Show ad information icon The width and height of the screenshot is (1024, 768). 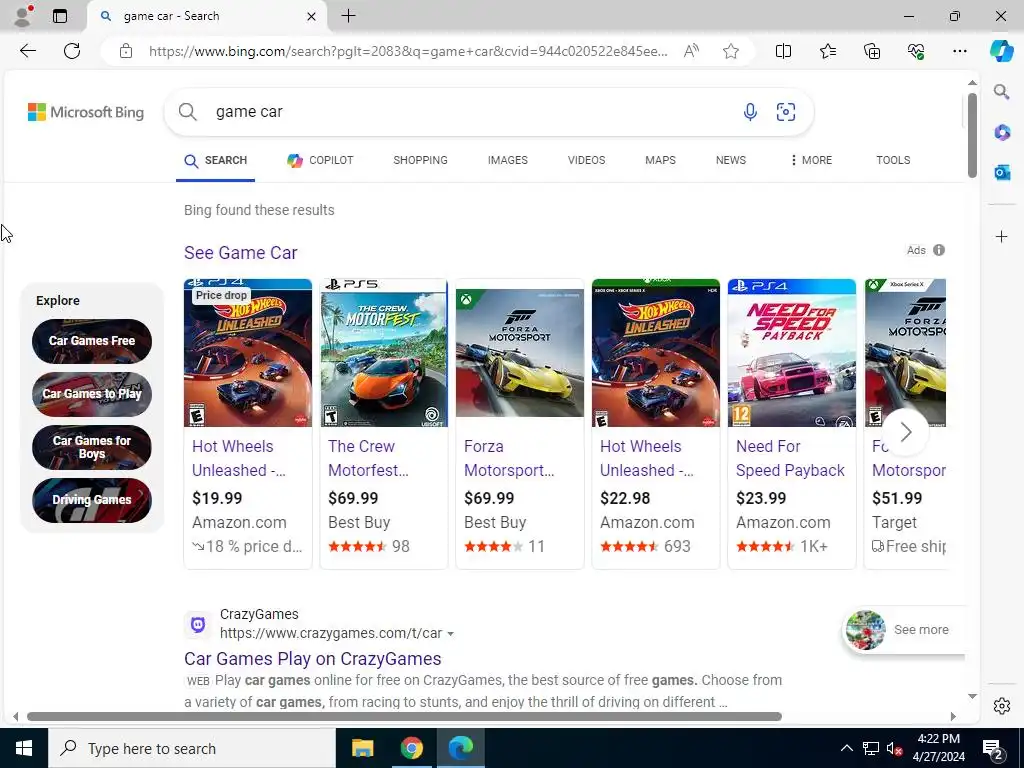pos(939,250)
